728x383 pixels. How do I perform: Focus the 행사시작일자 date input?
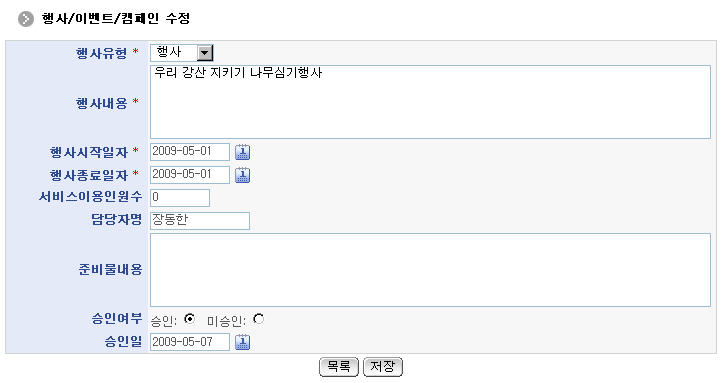(190, 152)
